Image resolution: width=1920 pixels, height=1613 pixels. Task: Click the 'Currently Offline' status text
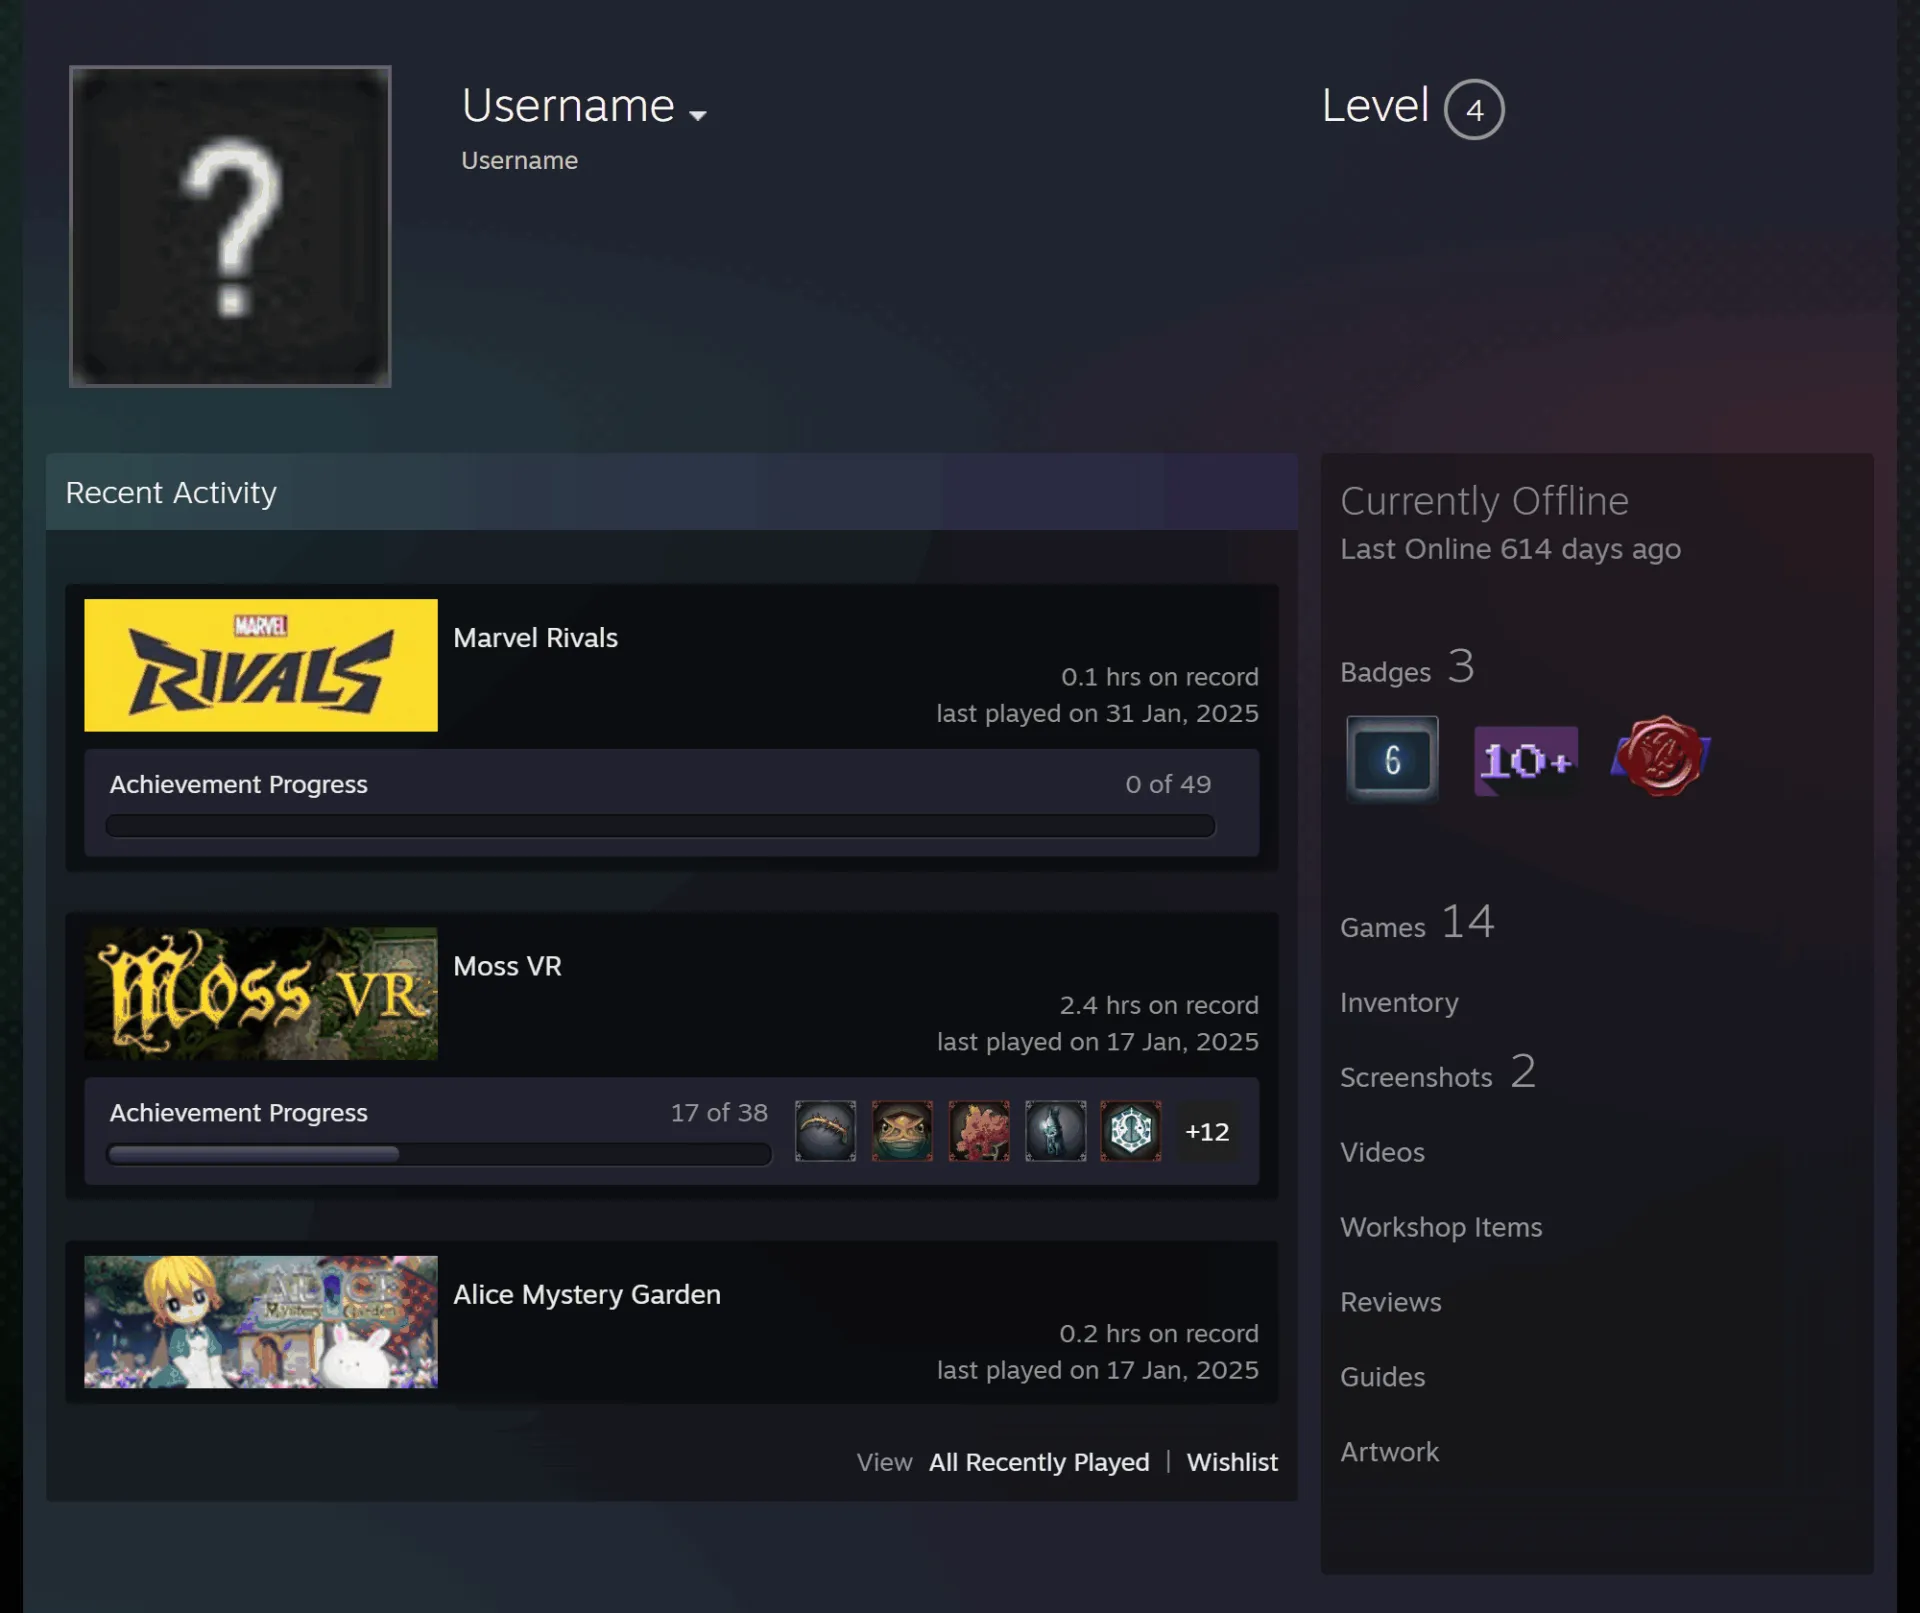pyautogui.click(x=1484, y=501)
